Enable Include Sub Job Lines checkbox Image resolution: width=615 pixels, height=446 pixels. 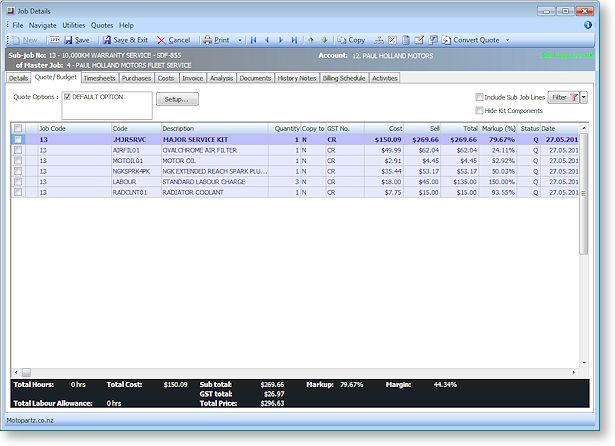coord(479,97)
